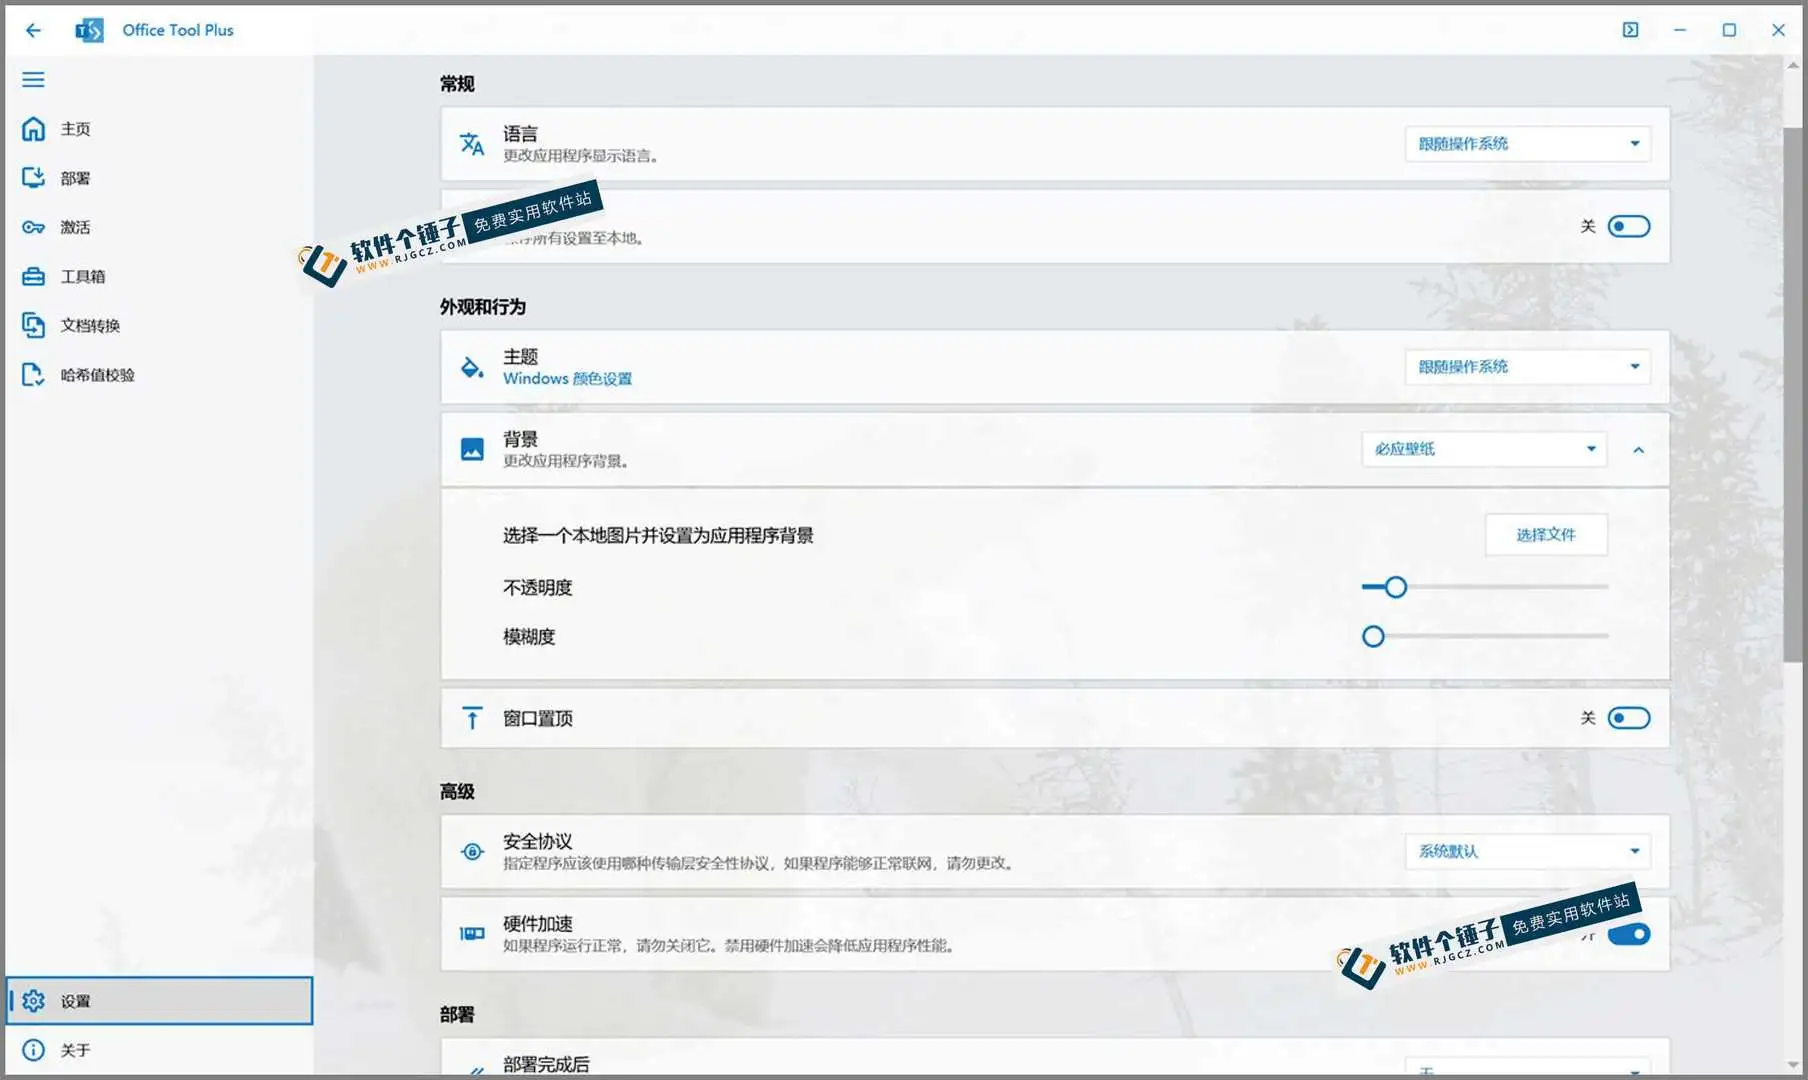
Task: Toggle 窗口置顶 (window always on top)
Action: point(1628,717)
